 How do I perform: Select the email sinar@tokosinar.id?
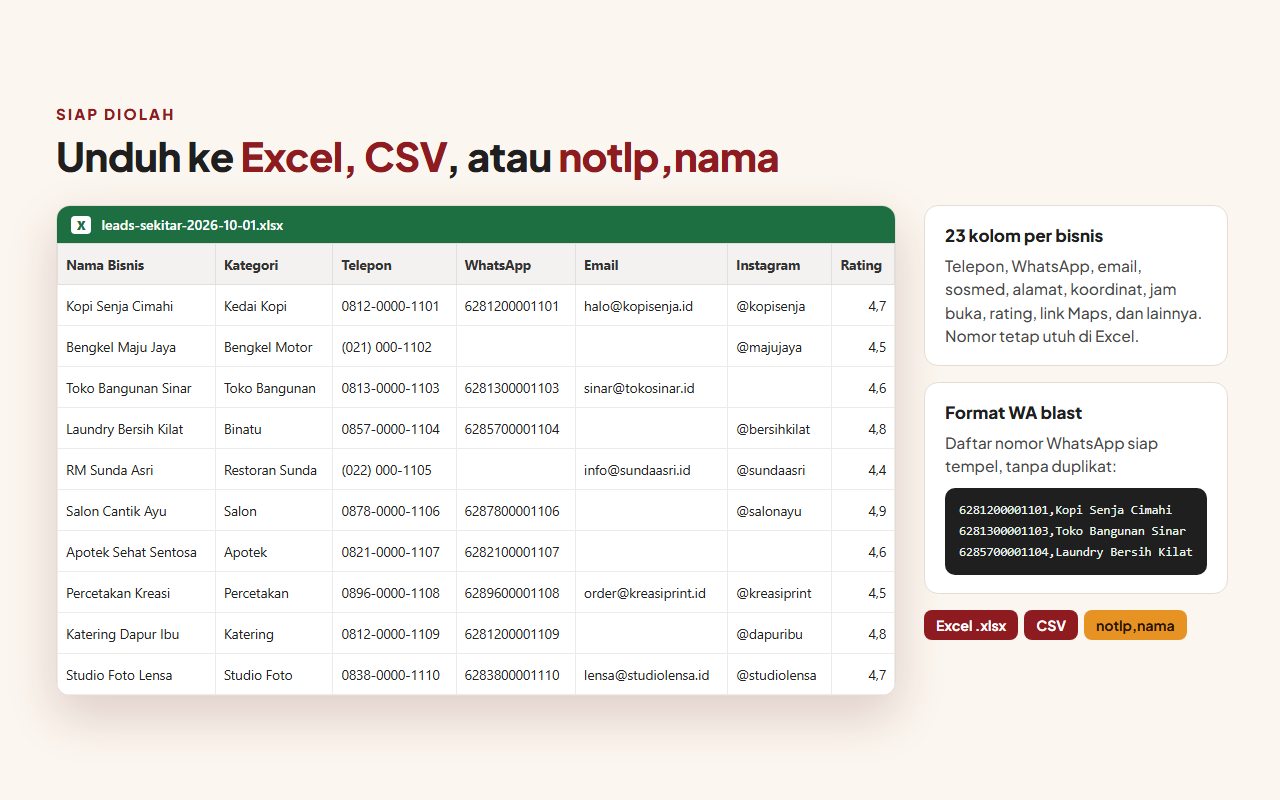click(639, 388)
